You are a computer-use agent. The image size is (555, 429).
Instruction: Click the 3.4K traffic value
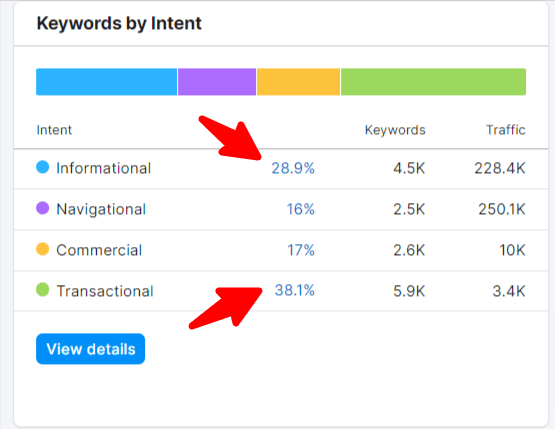(x=509, y=291)
